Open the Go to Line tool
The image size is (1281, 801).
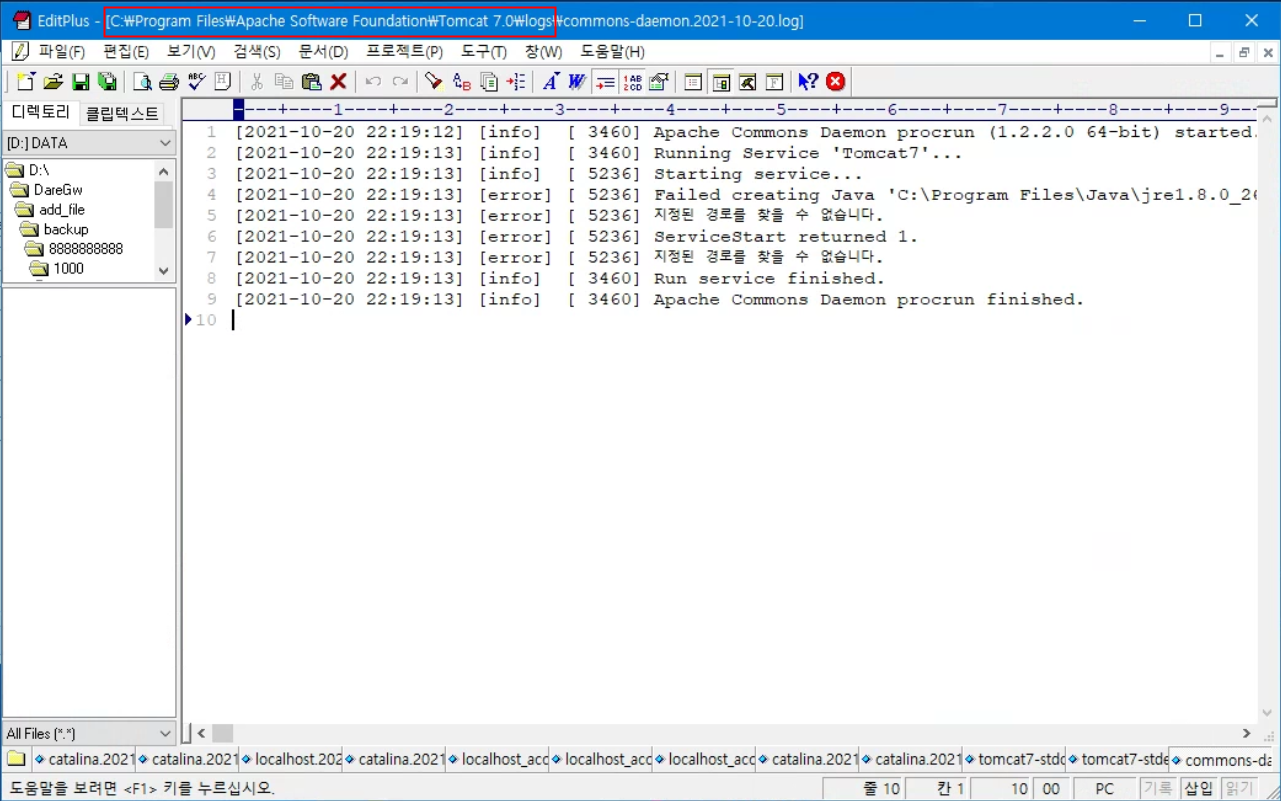click(515, 82)
